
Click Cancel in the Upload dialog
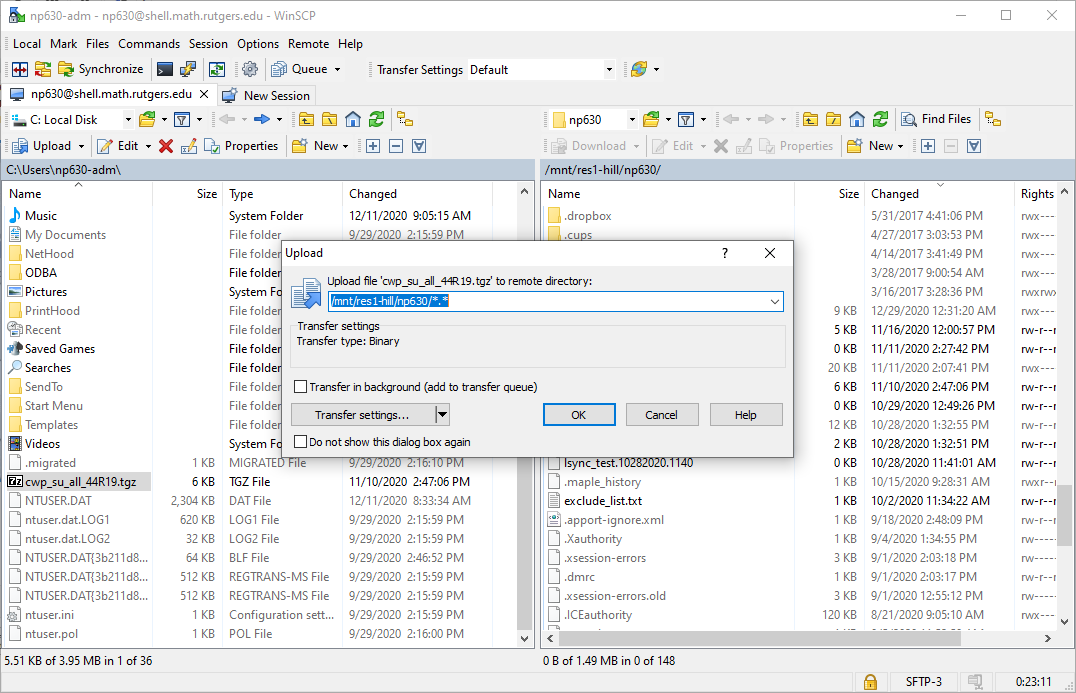tap(662, 415)
